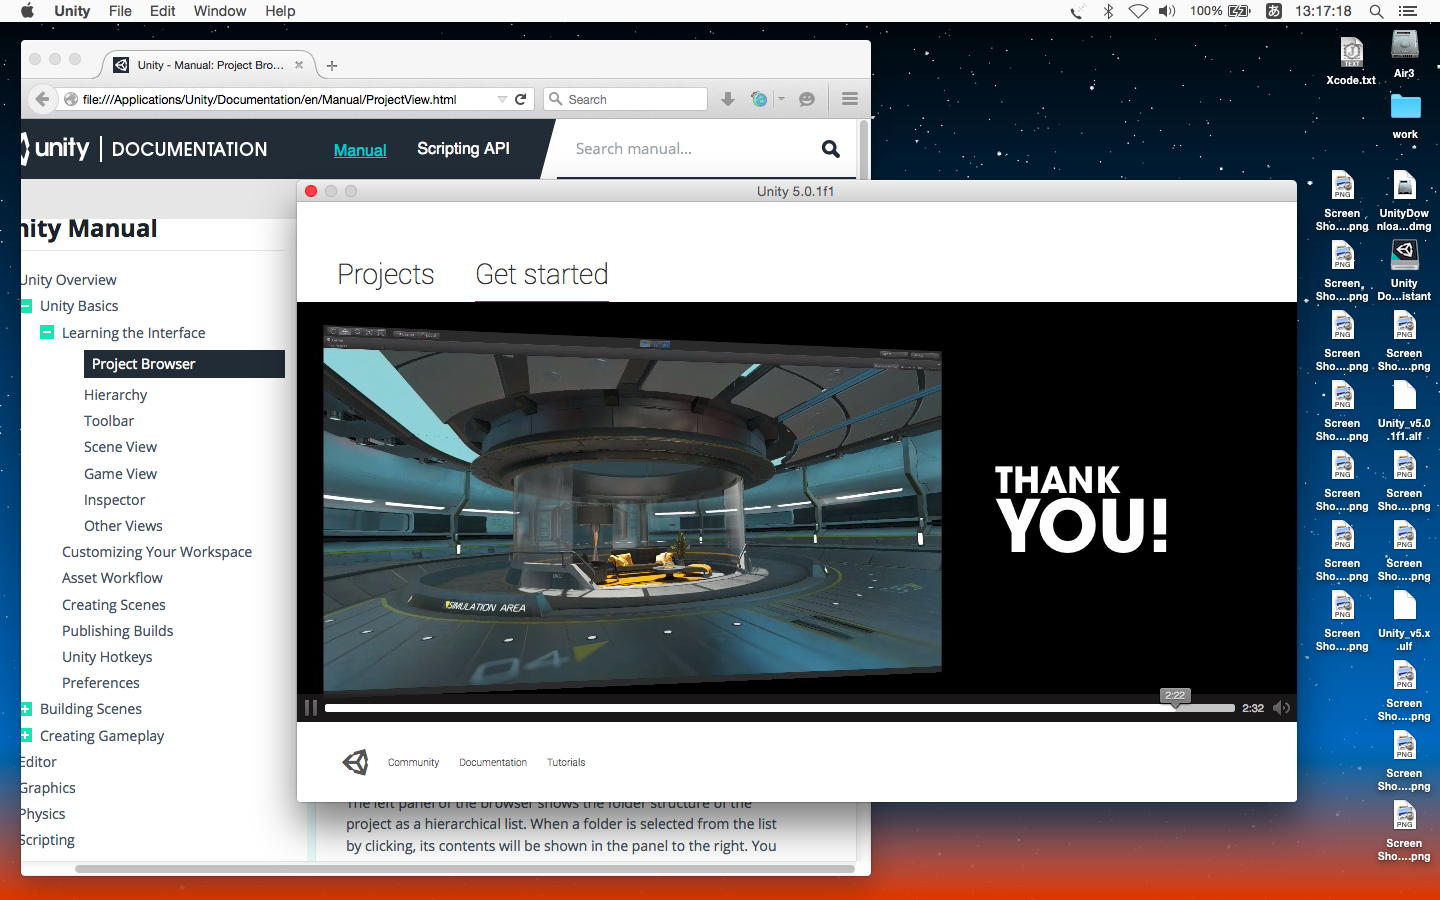Click the globe icon in browser toolbar

[x=759, y=99]
